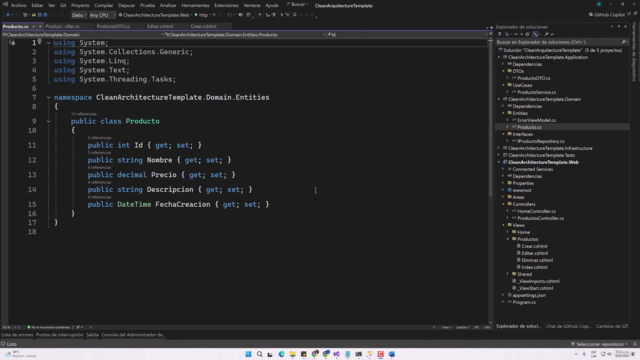640x360 pixels.
Task: Open the Herramientas menu
Action: 195,5
